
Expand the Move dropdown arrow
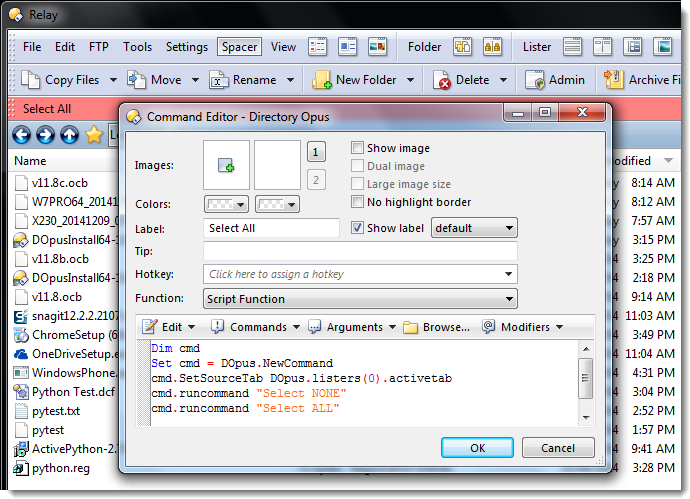[195, 80]
